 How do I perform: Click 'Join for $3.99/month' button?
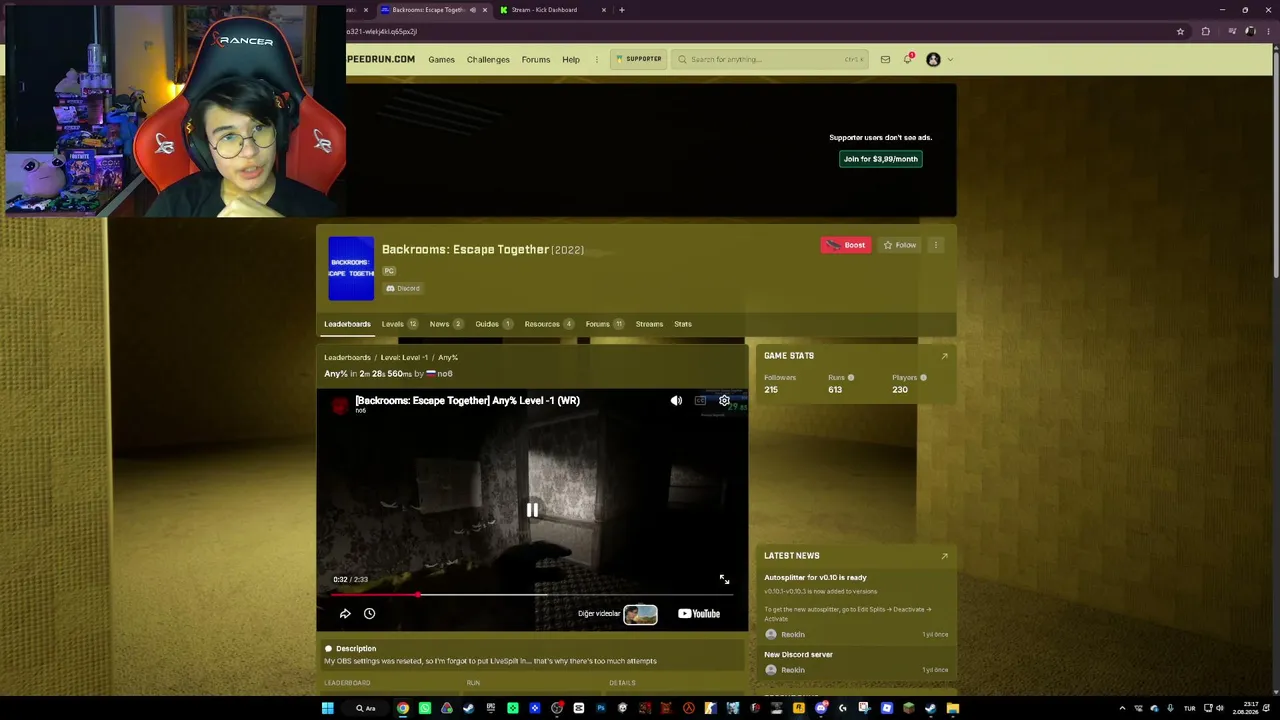click(880, 159)
